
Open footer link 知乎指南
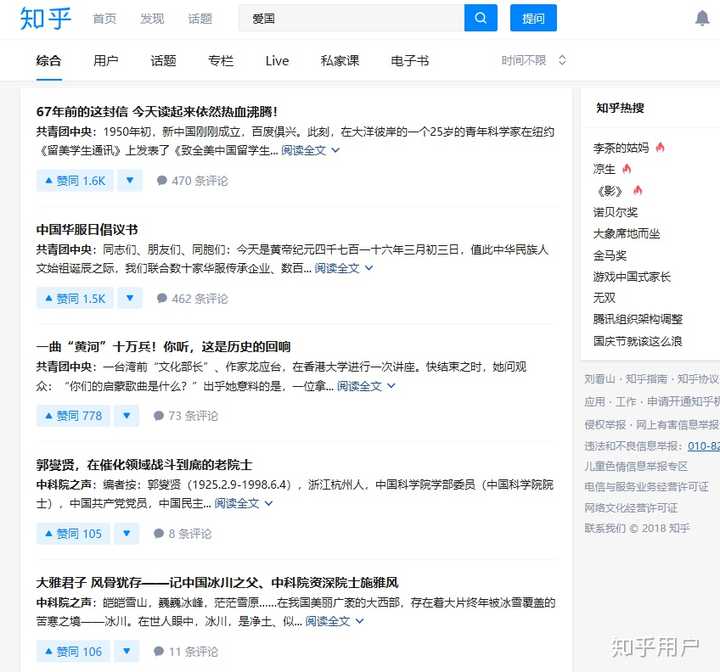coord(646,379)
